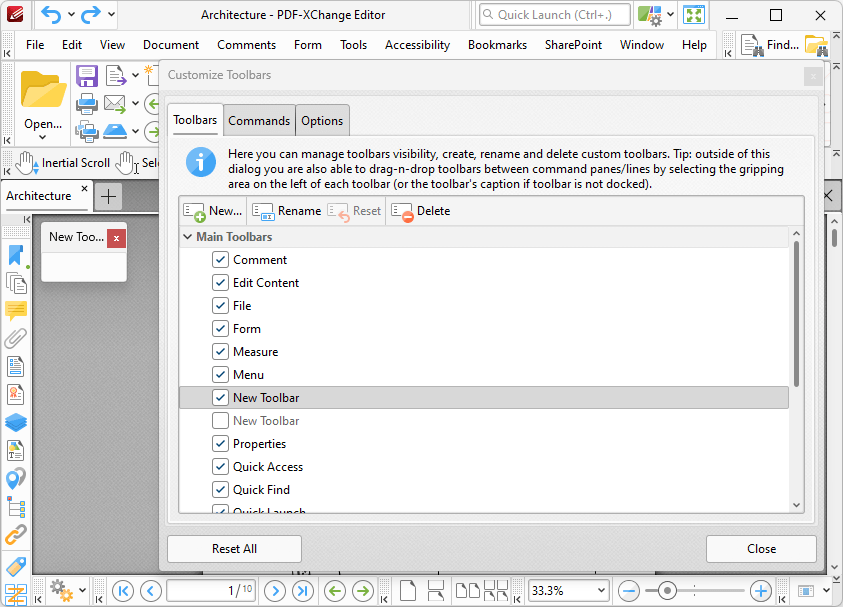Switch to the Commands tab

259,120
